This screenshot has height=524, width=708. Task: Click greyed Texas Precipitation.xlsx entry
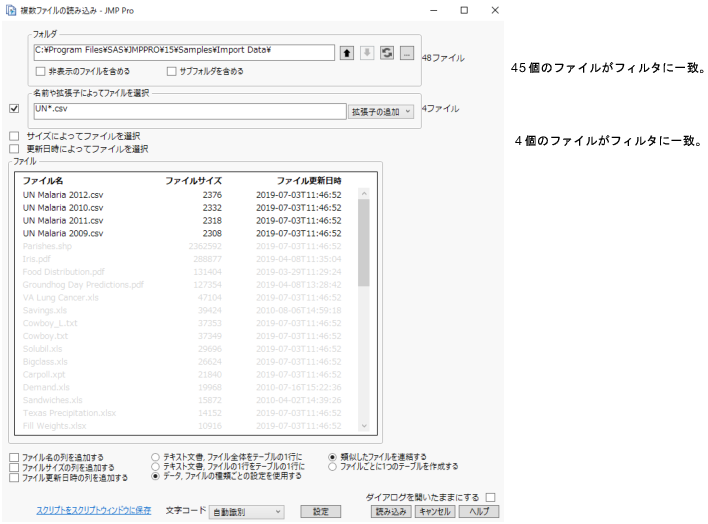(70, 413)
